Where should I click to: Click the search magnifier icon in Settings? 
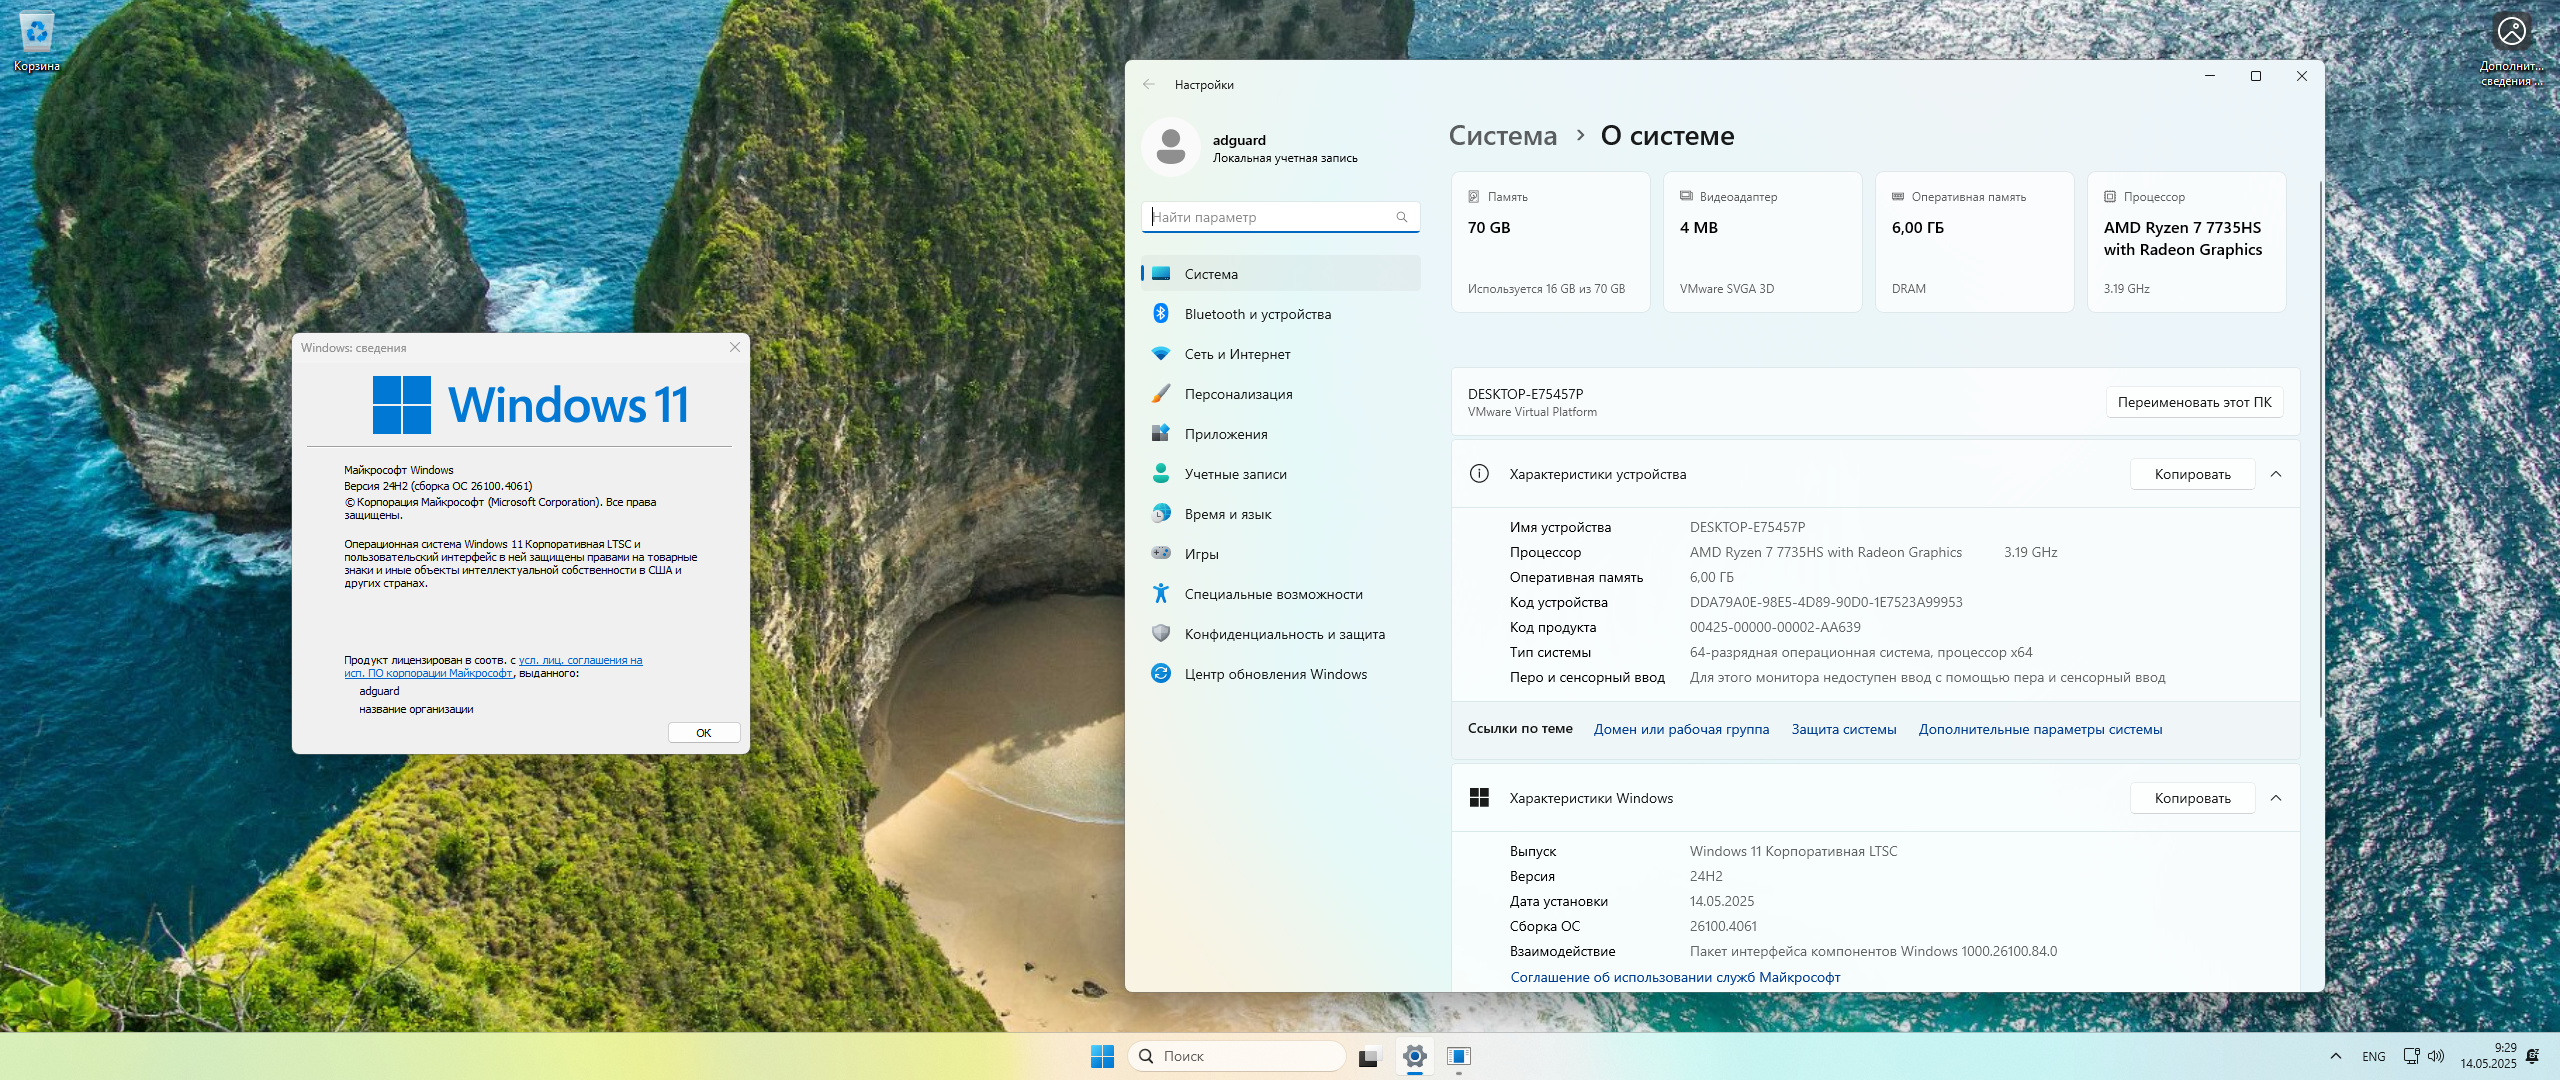(x=1402, y=217)
